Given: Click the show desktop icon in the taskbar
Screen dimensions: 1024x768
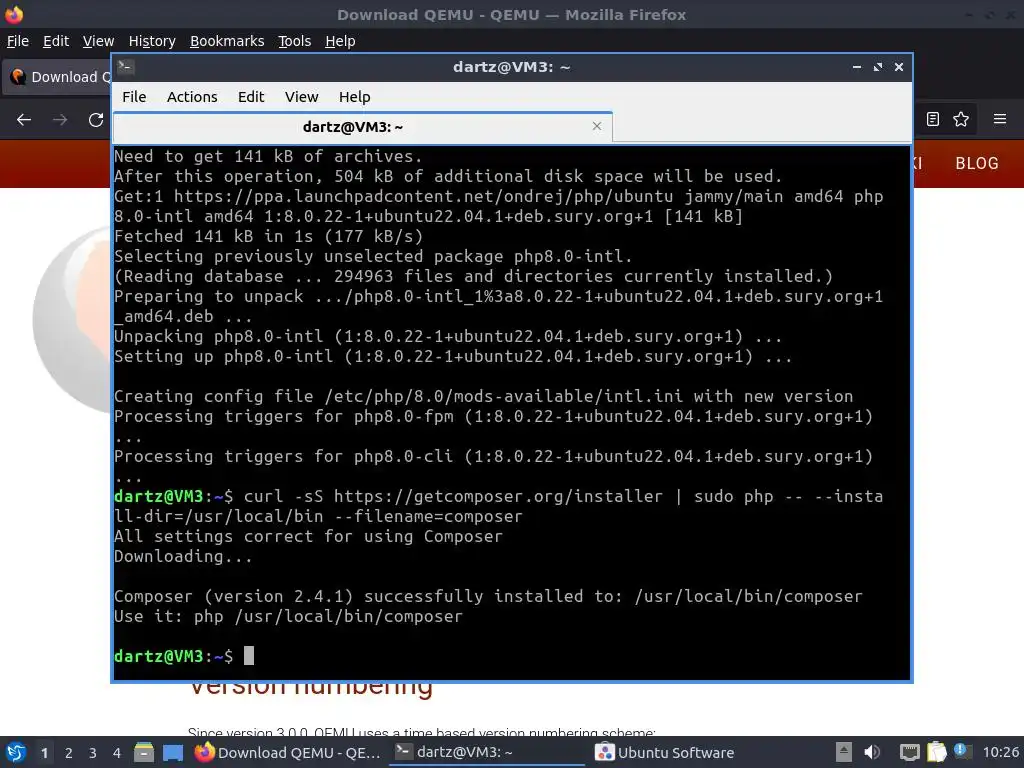Looking at the screenshot, I should point(173,752).
